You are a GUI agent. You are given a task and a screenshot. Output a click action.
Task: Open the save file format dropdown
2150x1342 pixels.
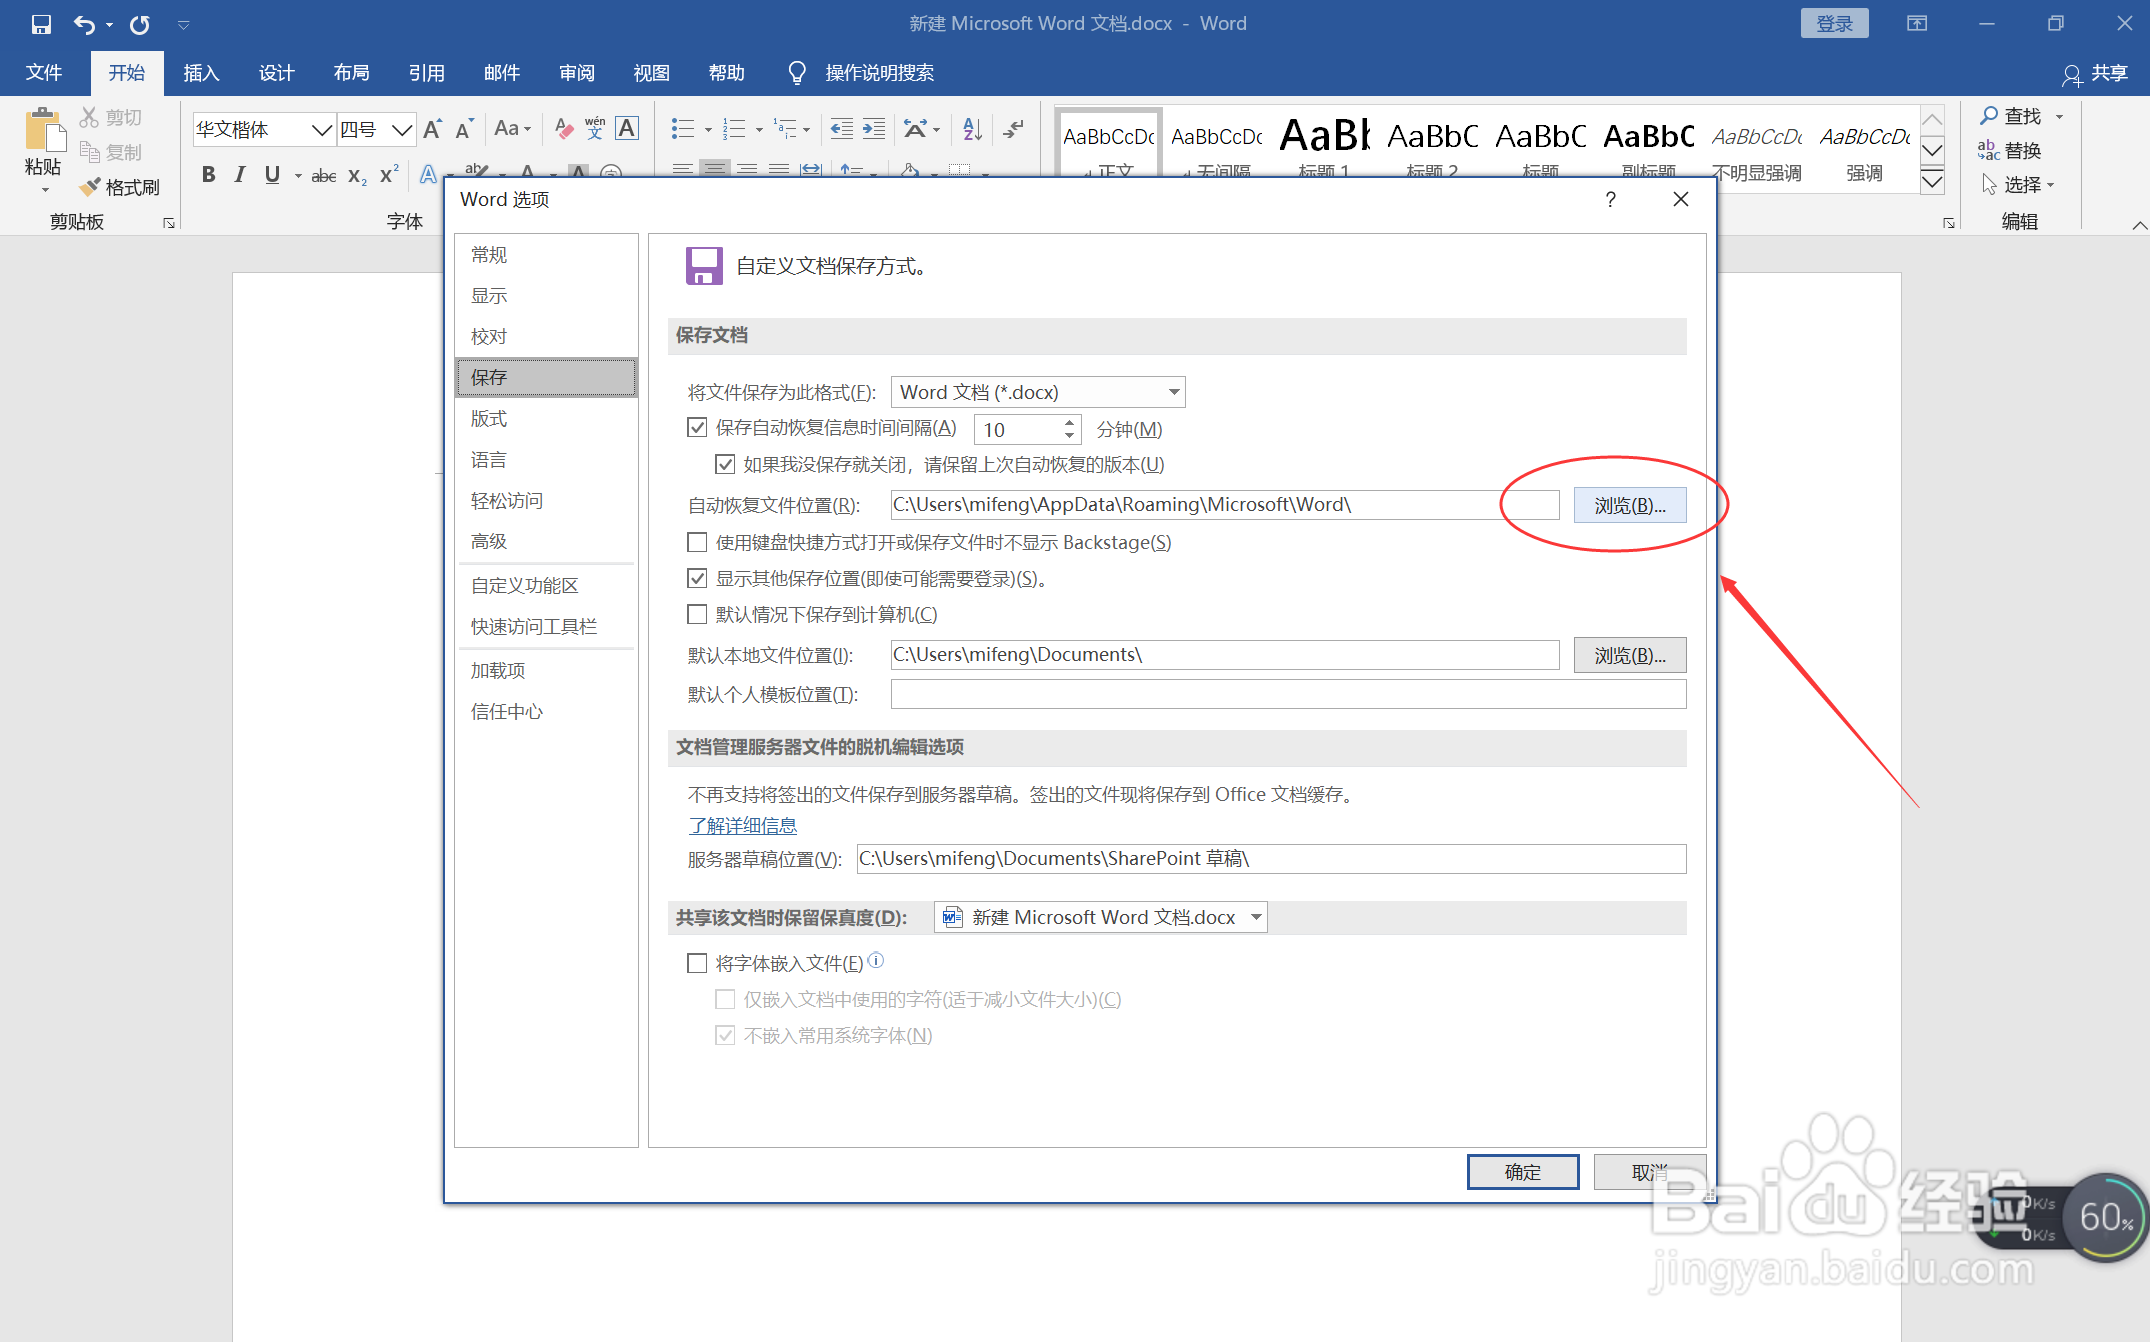[1174, 392]
